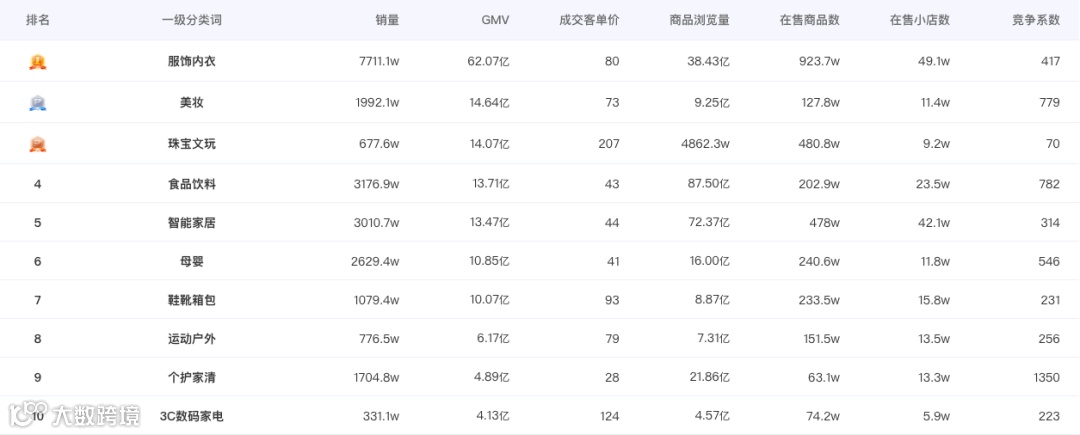1080x435 pixels.
Task: Select the 珠宝文玩 category row
Action: [x=191, y=144]
